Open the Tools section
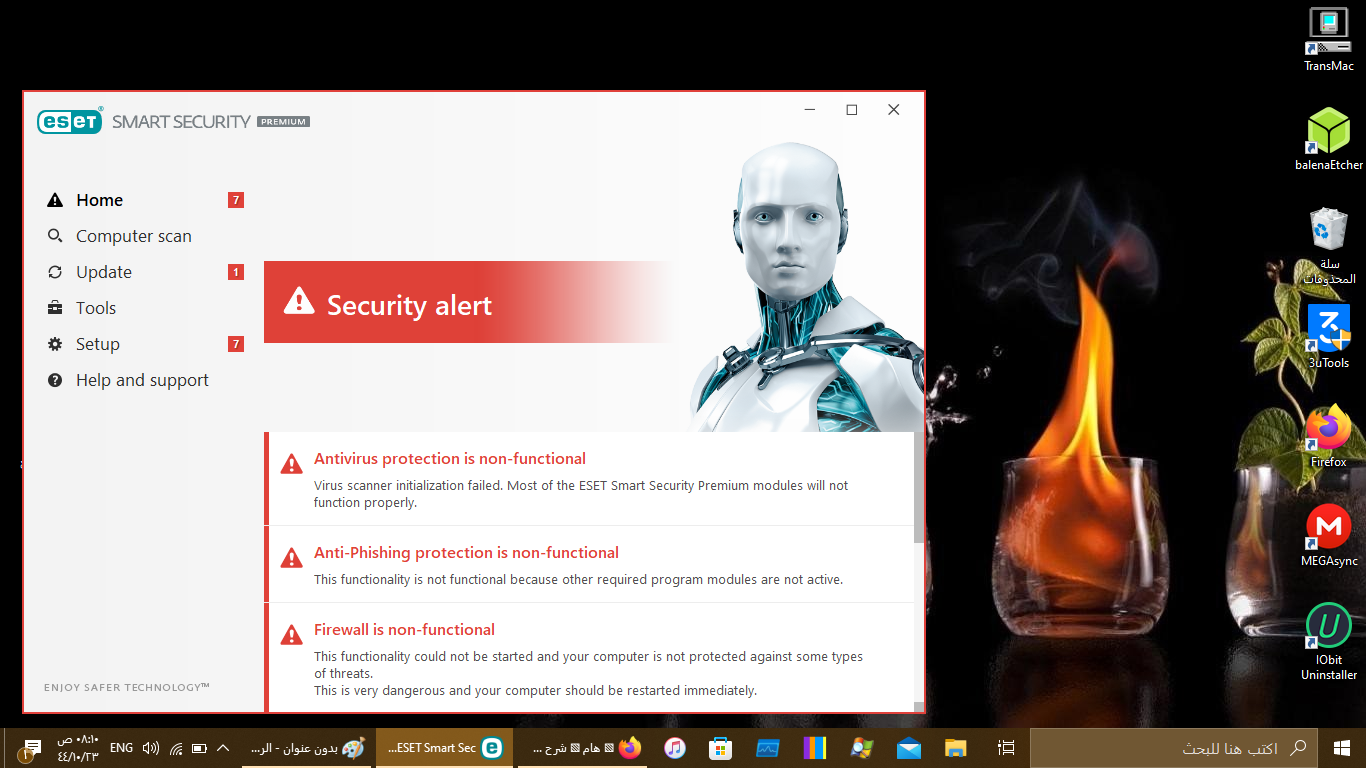Screen dimensions: 1366x768 tap(95, 308)
